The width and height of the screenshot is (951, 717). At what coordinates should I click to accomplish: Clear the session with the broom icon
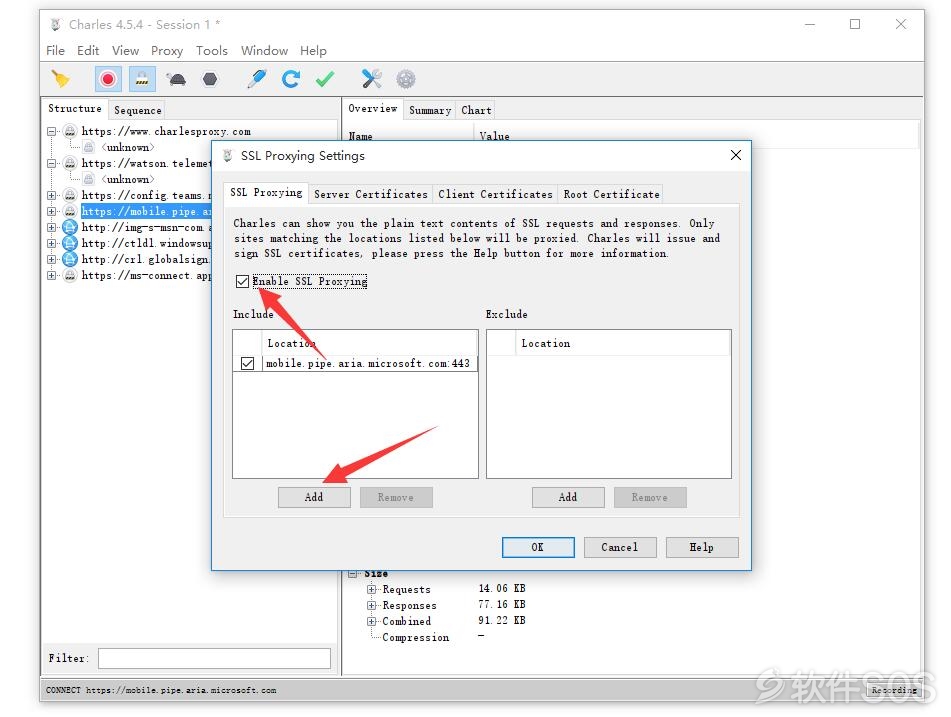click(61, 79)
